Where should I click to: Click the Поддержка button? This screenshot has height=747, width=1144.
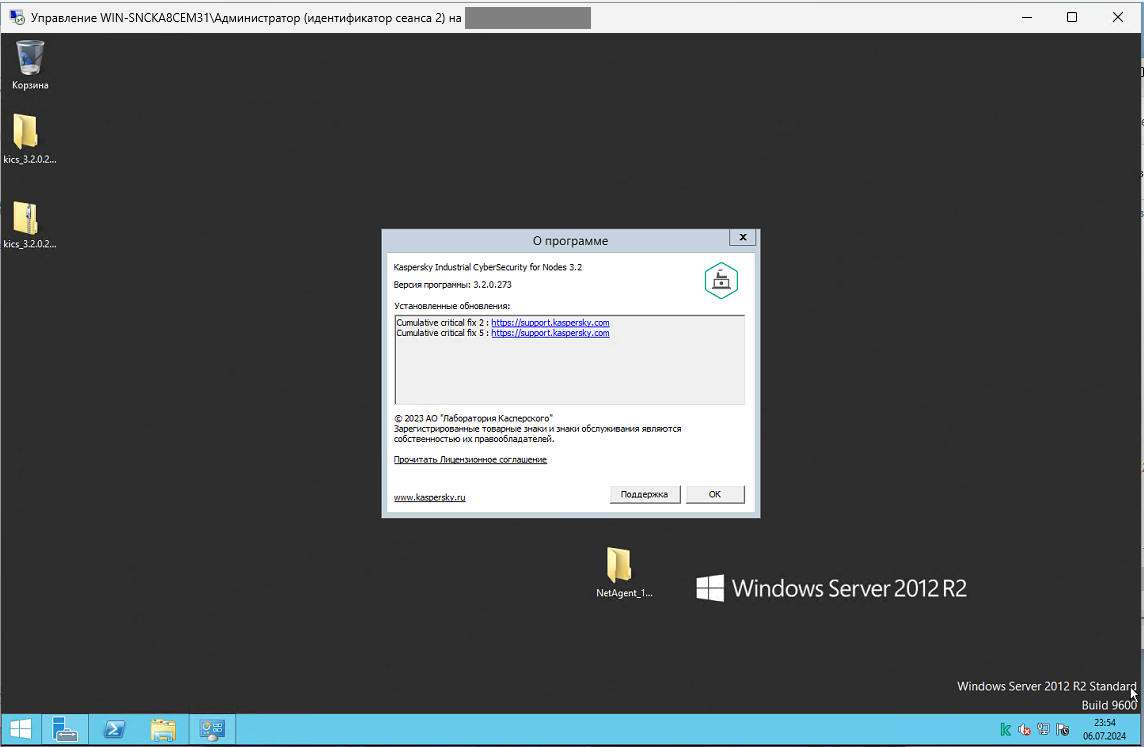(644, 495)
